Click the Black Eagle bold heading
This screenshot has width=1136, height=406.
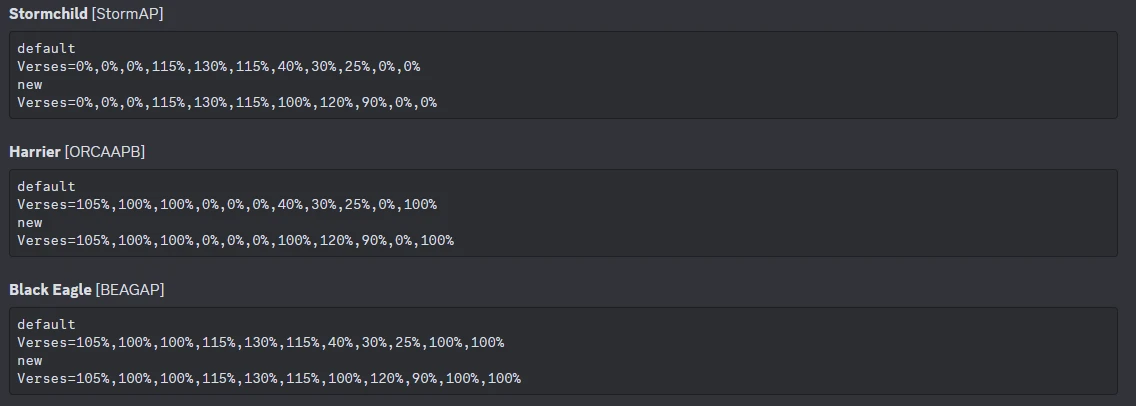tap(50, 289)
